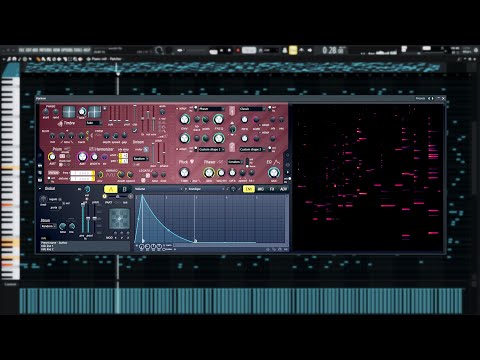Open the Timbre 2 harmonic preview
The height and width of the screenshot is (360, 480).
pos(94,112)
